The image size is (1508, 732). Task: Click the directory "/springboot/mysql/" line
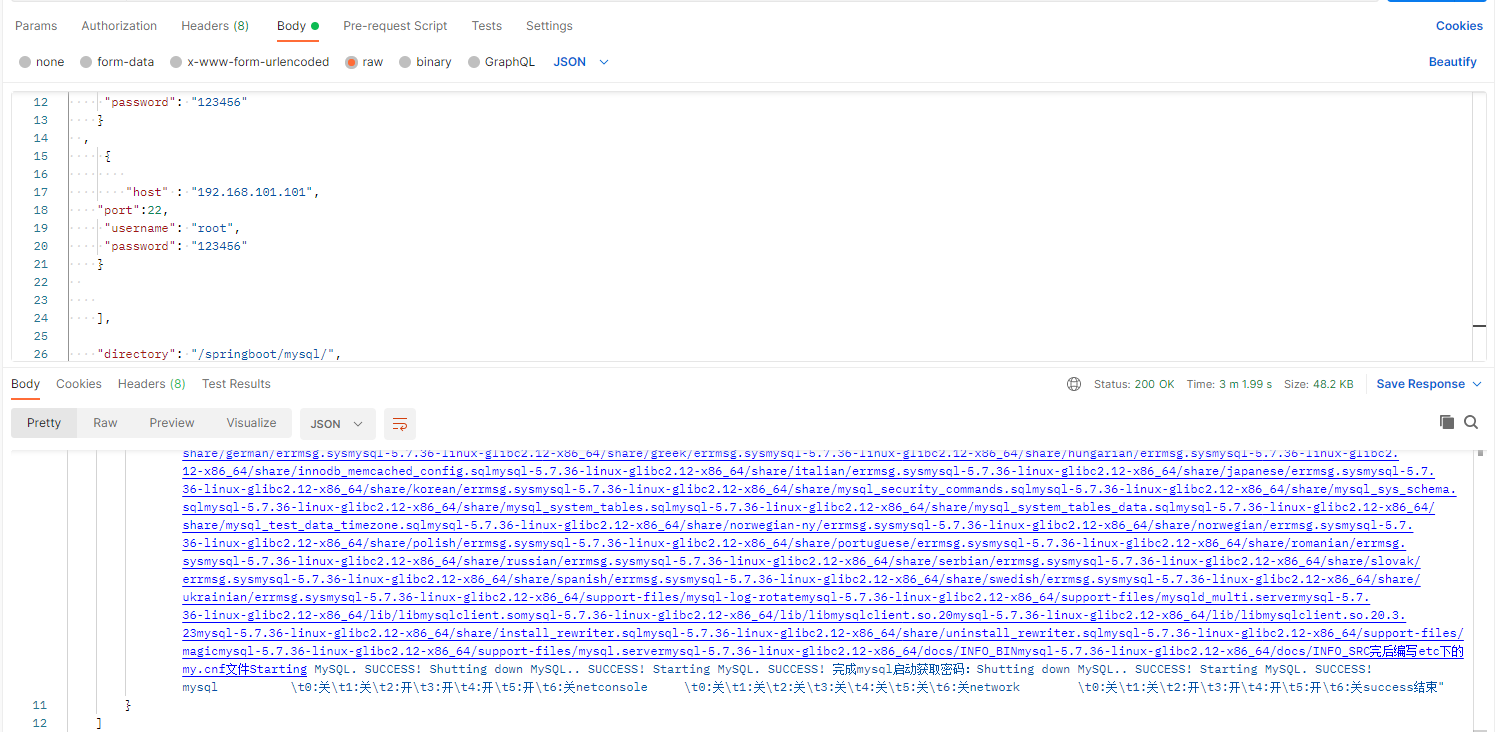point(220,354)
